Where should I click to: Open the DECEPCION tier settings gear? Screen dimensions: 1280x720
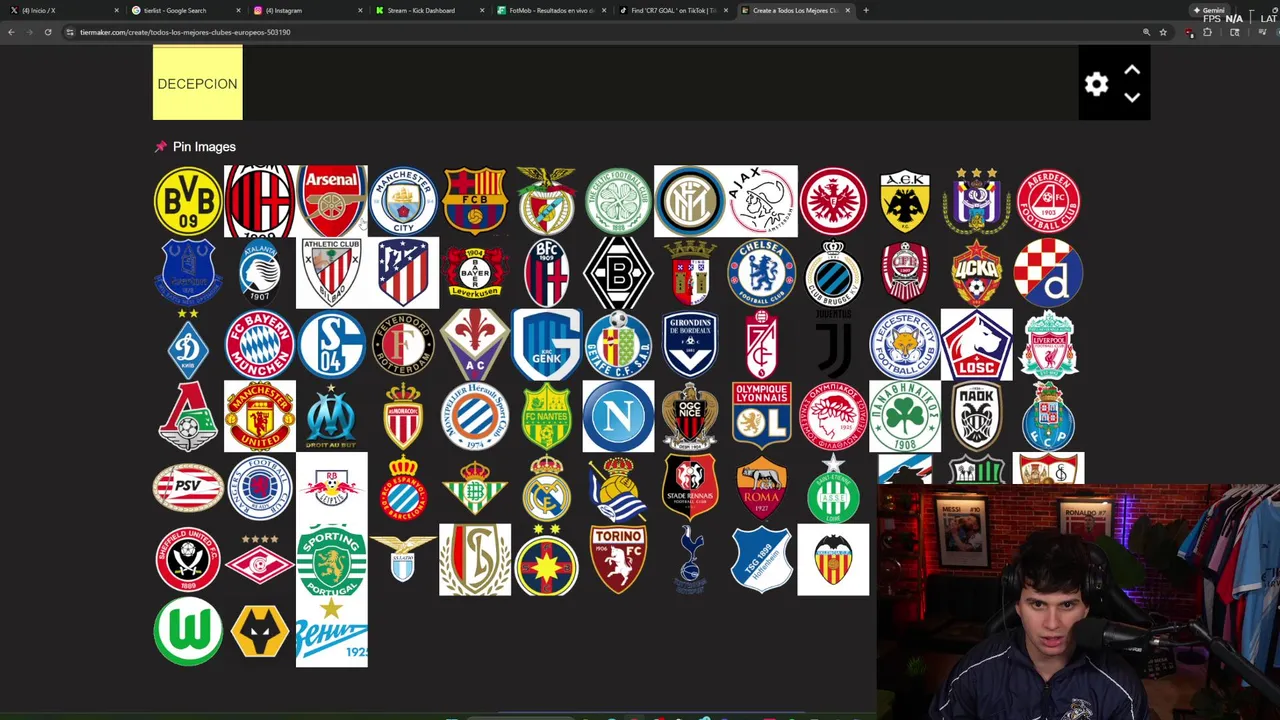coord(1097,84)
